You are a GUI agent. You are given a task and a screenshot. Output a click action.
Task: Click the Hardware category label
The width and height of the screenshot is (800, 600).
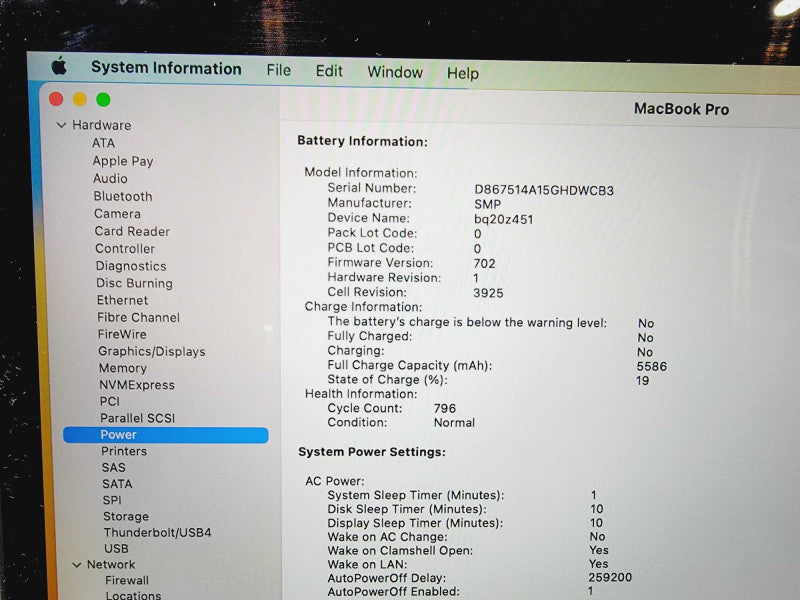(x=102, y=125)
